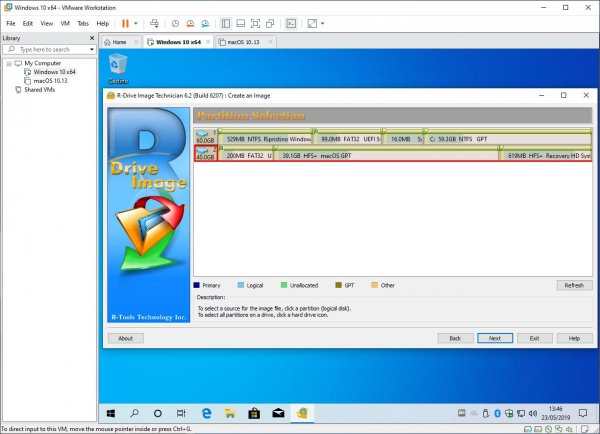
Task: Select the C: 59.3GB NTFS partition
Action: click(x=507, y=137)
